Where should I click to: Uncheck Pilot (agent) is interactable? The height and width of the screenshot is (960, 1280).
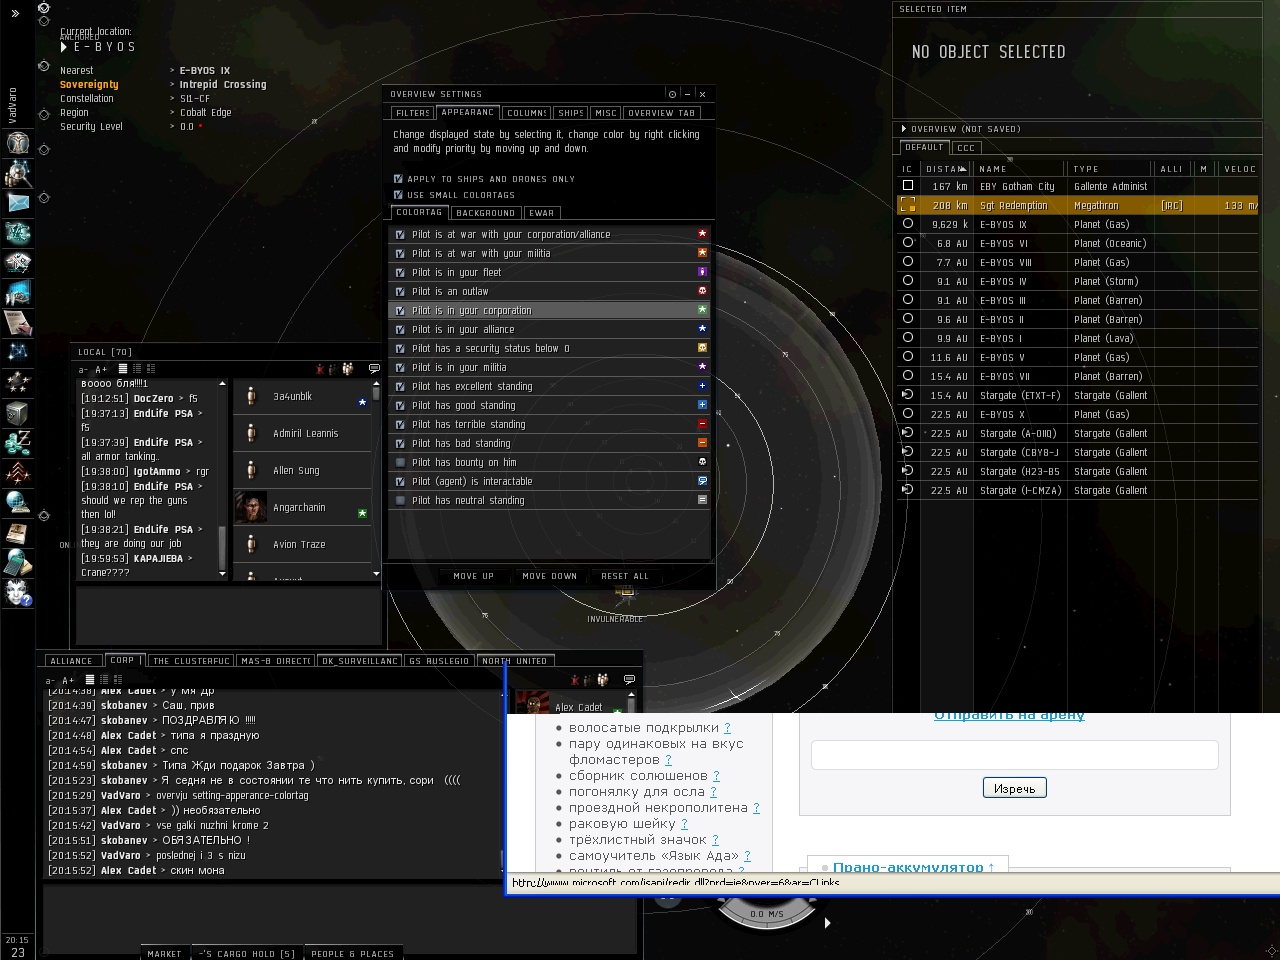click(400, 481)
